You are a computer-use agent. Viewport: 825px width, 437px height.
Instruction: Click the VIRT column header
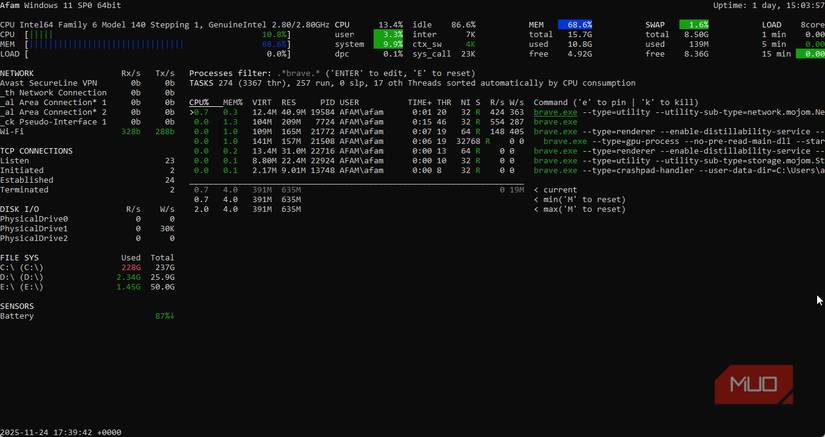point(261,103)
